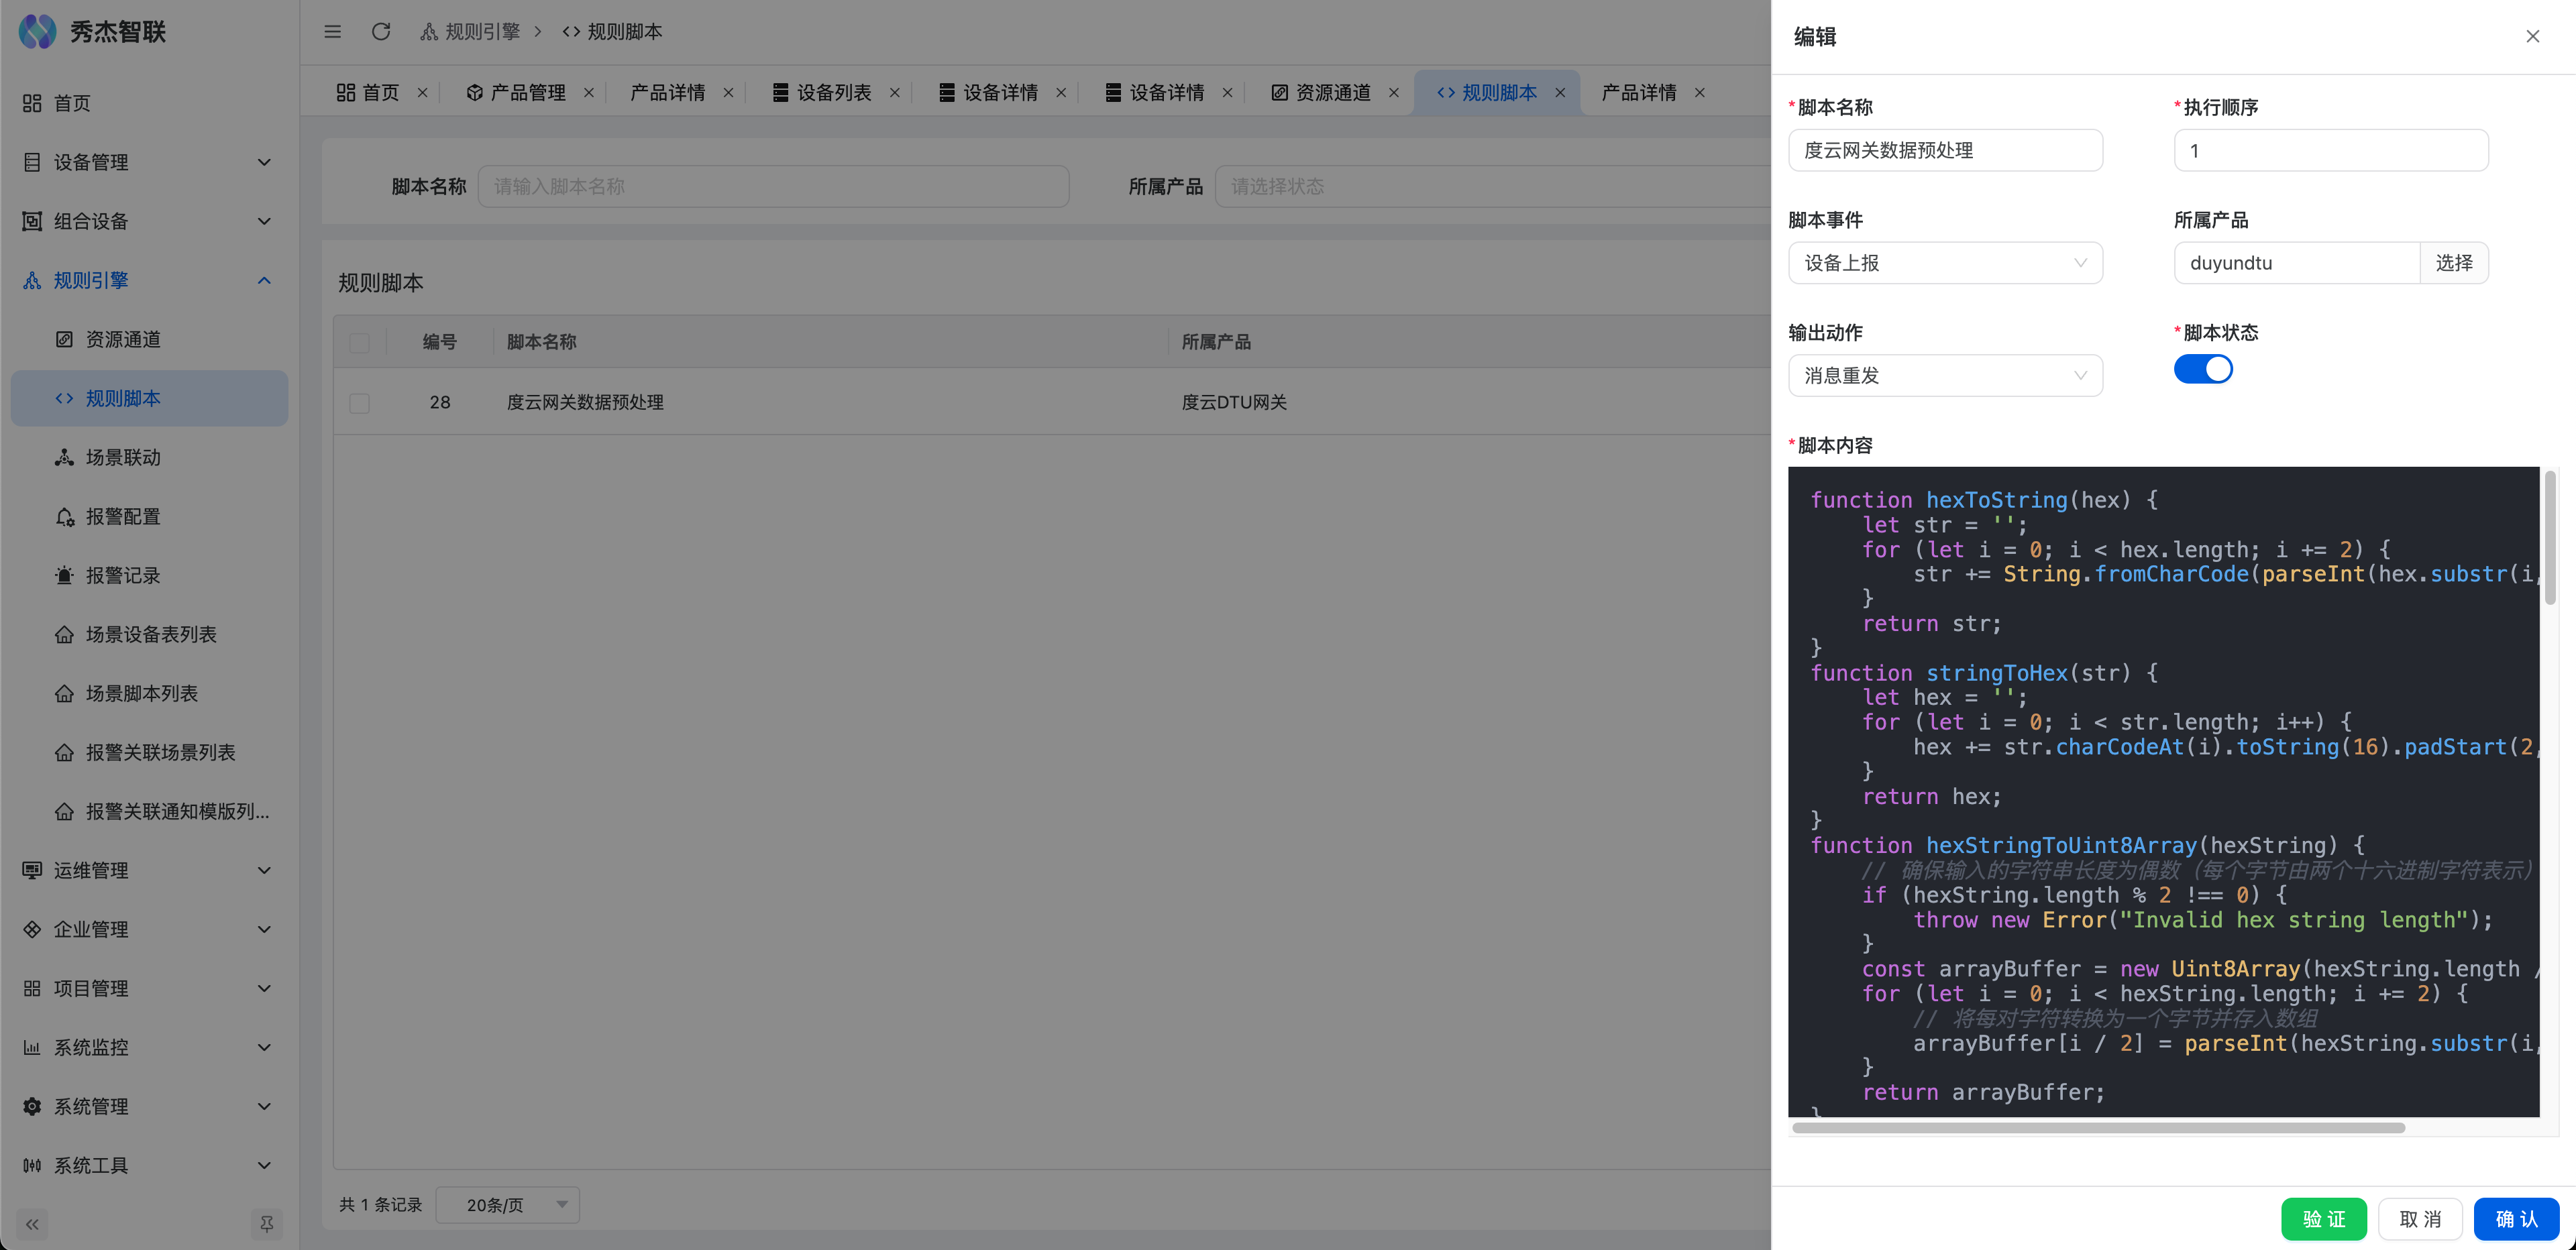Check the table header select-all checkbox

click(360, 343)
